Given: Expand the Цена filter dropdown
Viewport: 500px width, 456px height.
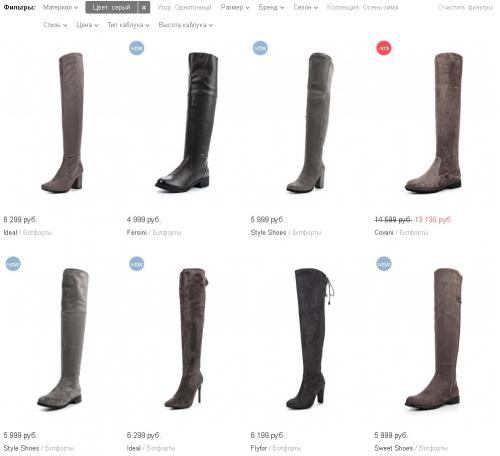Looking at the screenshot, I should (x=87, y=25).
